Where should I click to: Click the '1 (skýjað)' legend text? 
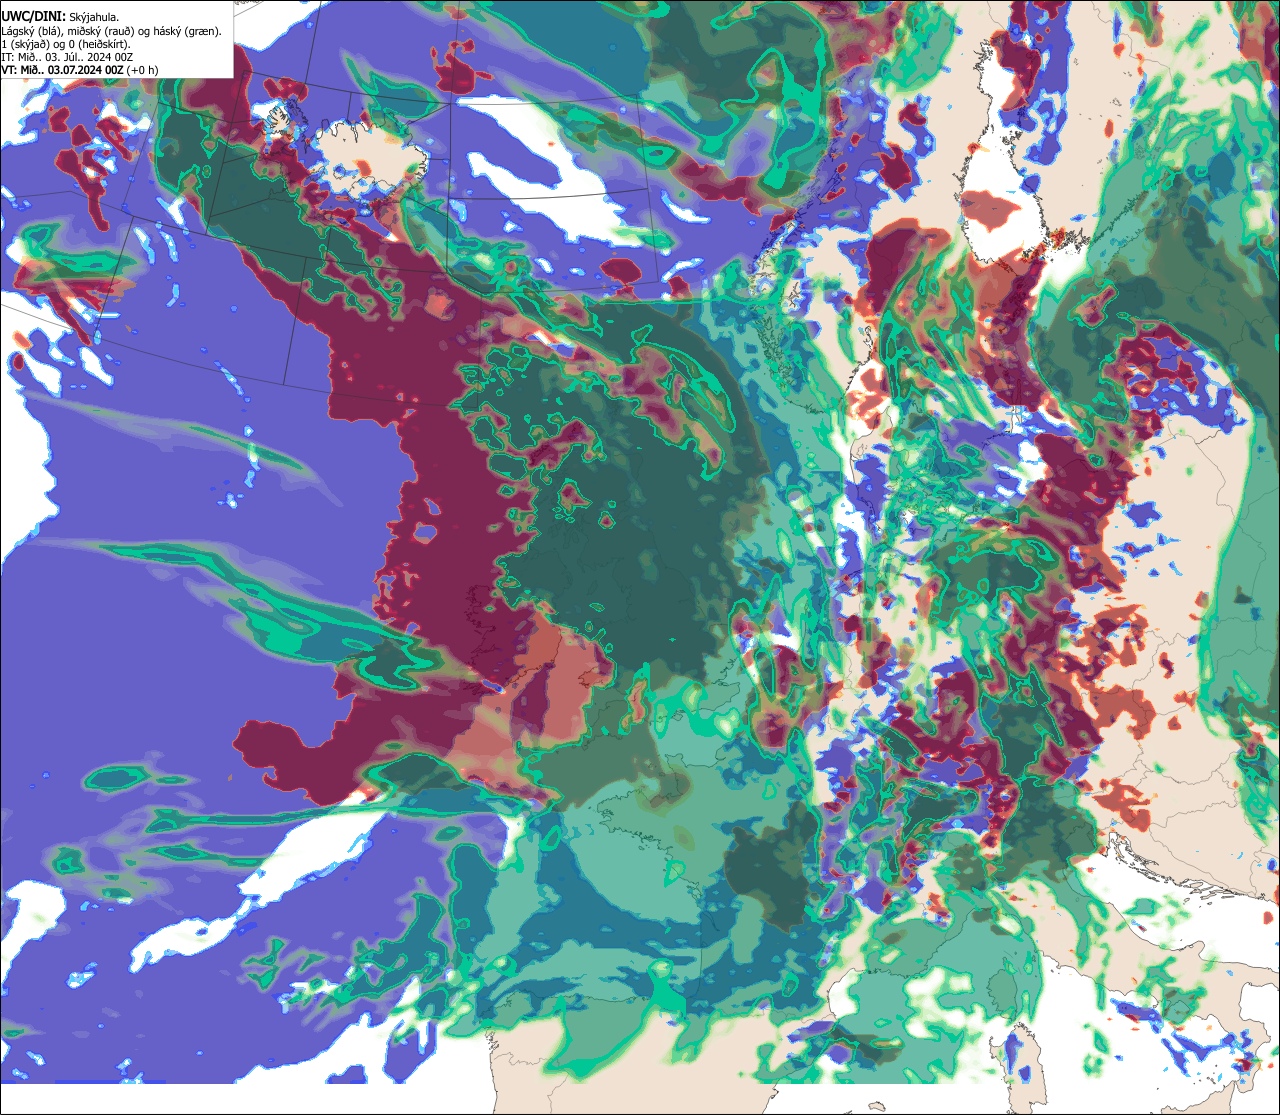(24, 45)
